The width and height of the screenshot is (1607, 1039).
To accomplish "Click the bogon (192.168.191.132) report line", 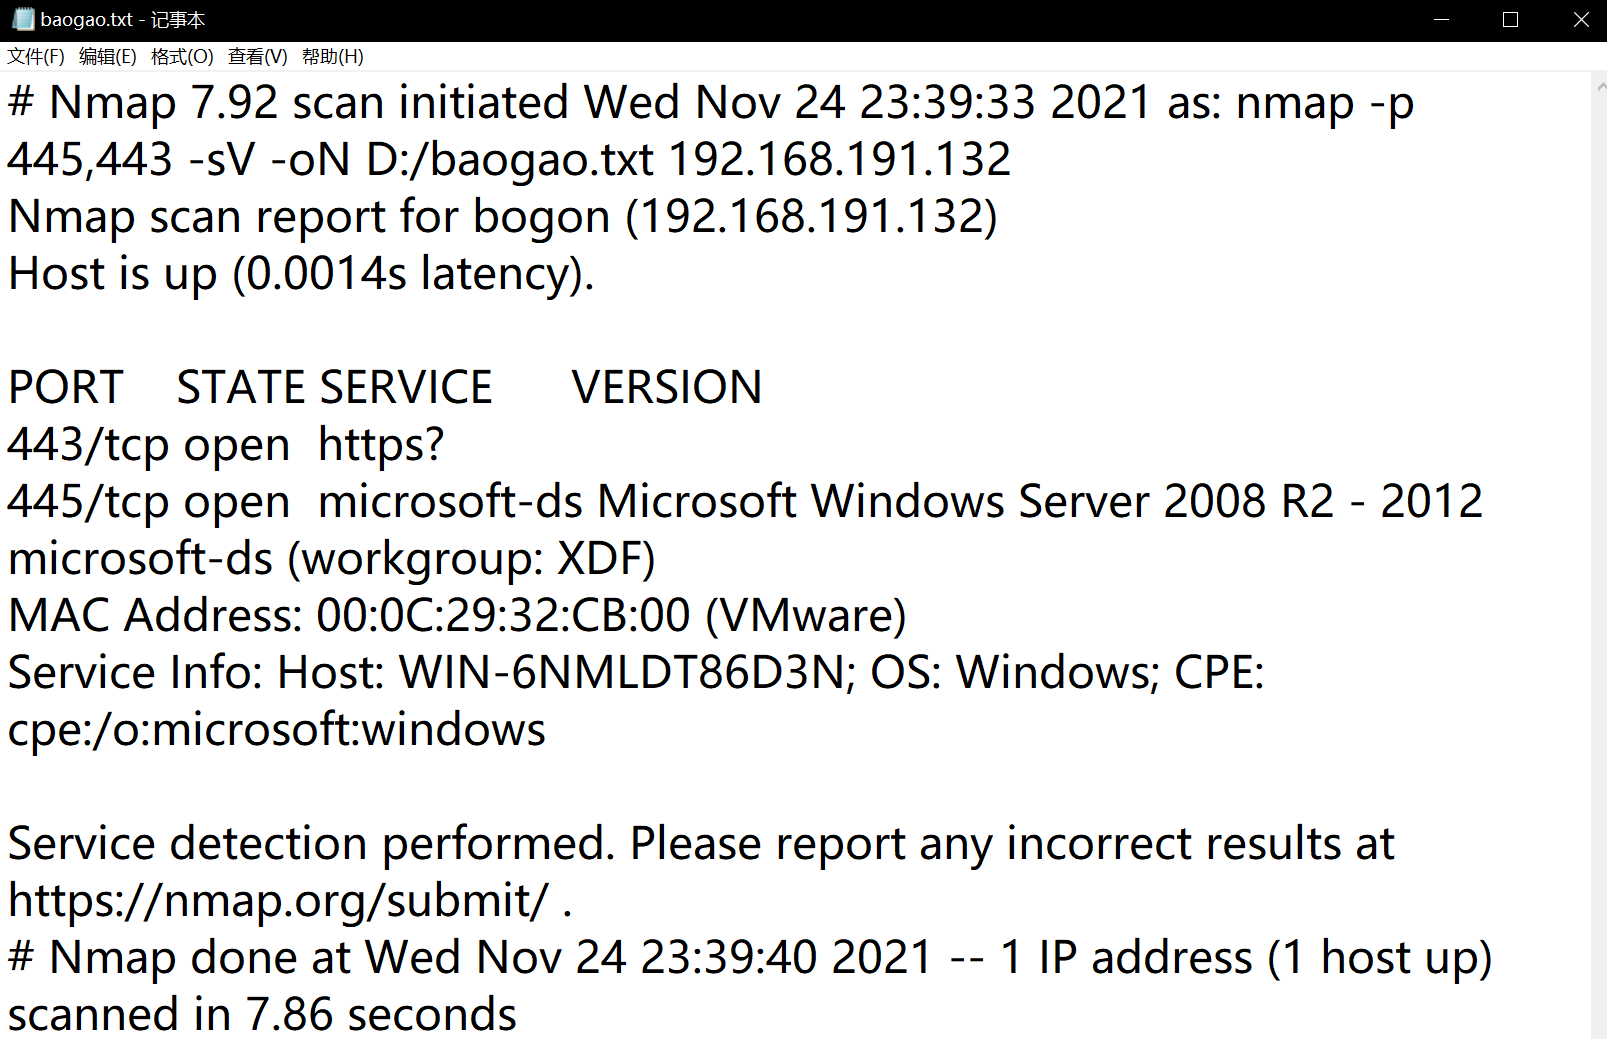I will (x=502, y=217).
